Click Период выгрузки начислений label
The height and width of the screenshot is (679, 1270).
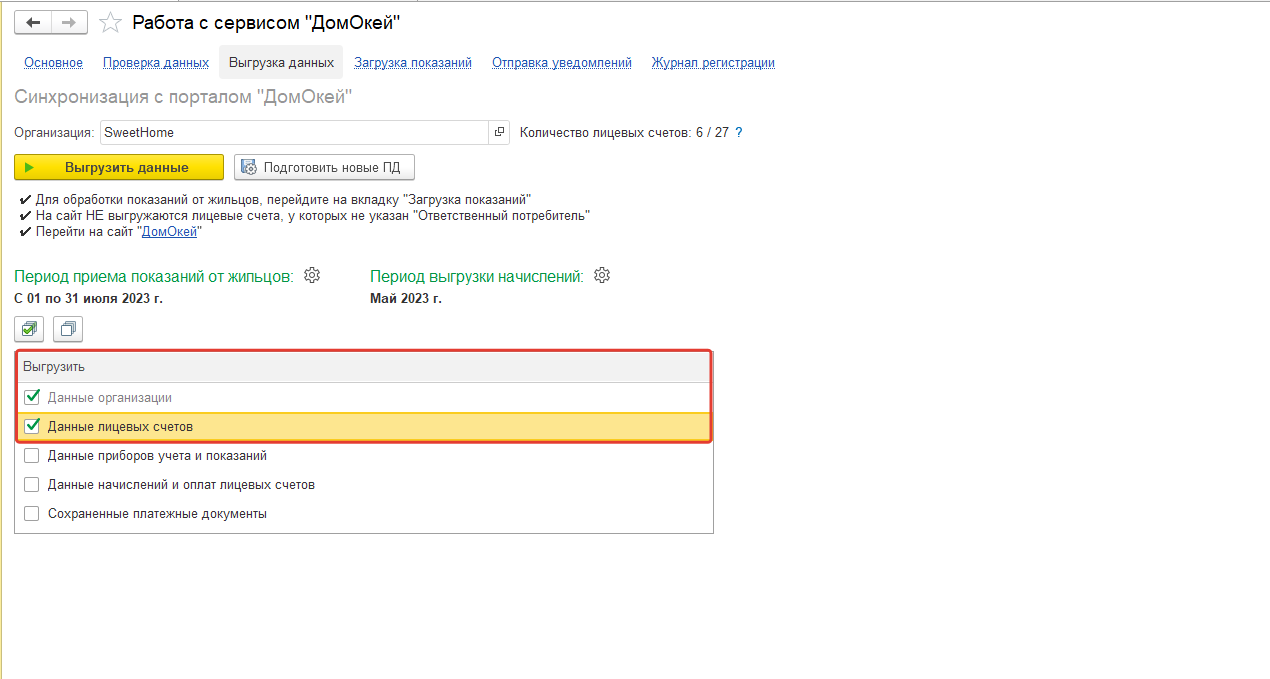point(477,276)
